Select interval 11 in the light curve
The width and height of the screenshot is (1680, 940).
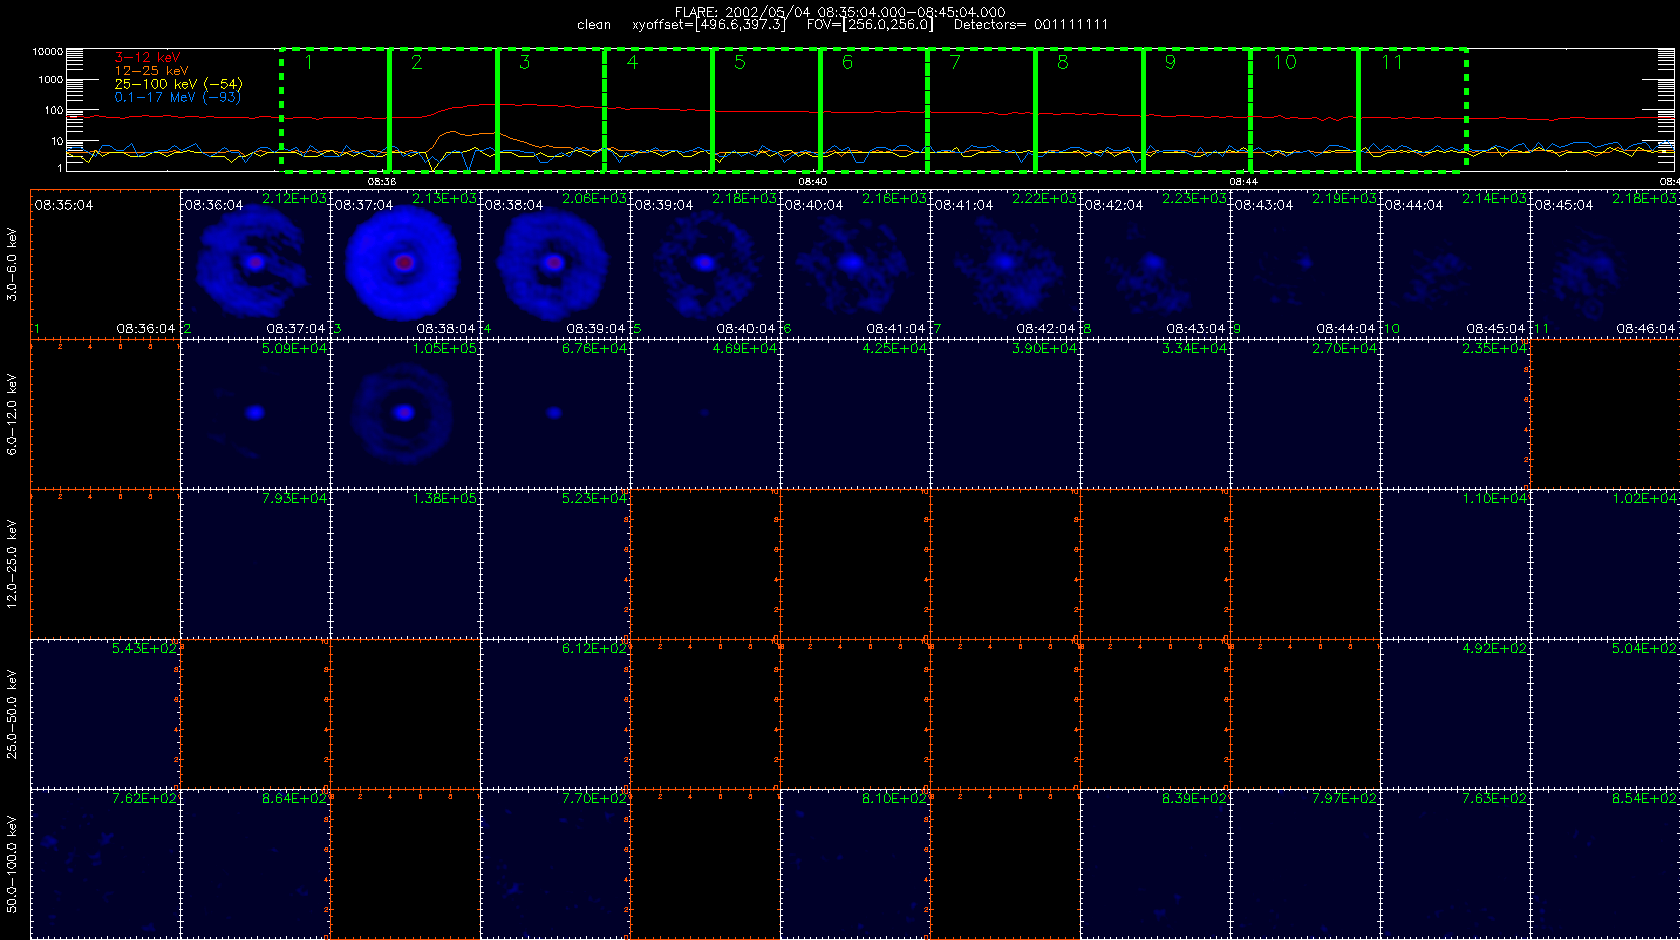1412,110
